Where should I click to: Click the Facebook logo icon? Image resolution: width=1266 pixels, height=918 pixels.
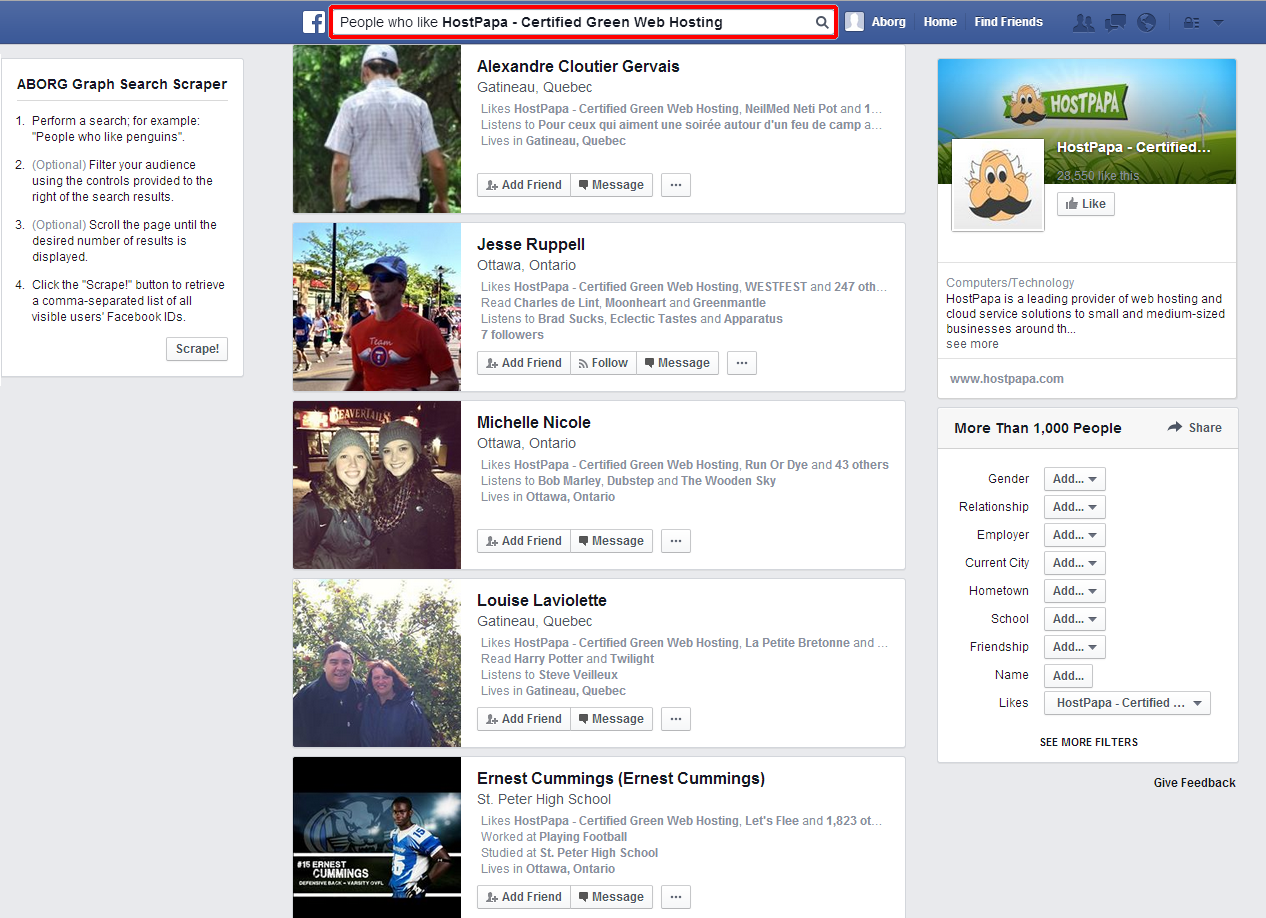[314, 22]
